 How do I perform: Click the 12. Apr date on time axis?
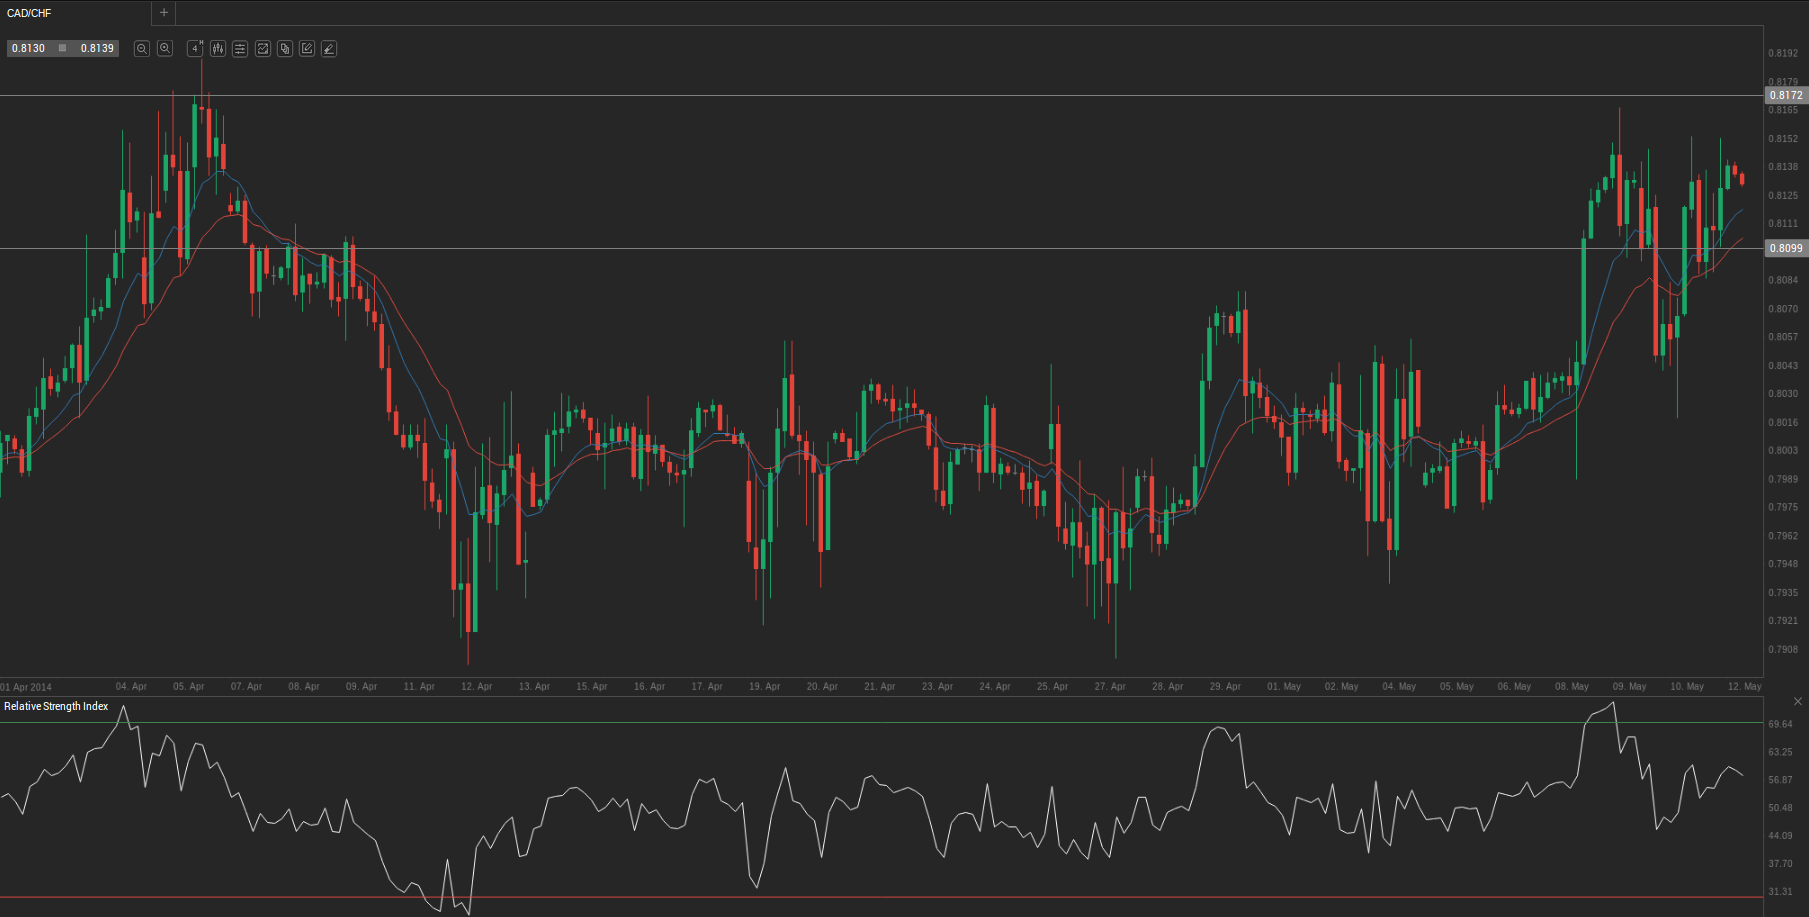click(x=476, y=687)
